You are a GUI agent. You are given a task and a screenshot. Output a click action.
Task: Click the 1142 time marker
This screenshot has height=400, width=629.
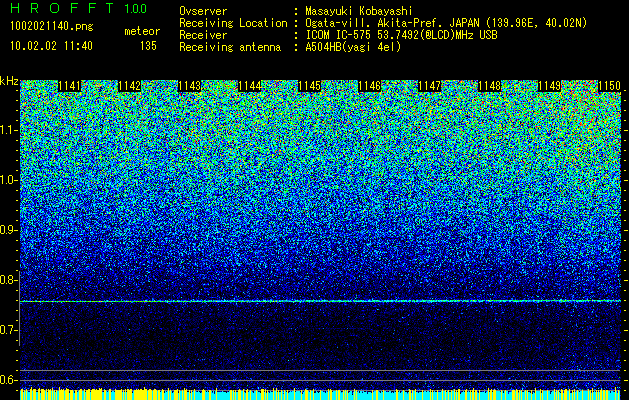pos(130,86)
